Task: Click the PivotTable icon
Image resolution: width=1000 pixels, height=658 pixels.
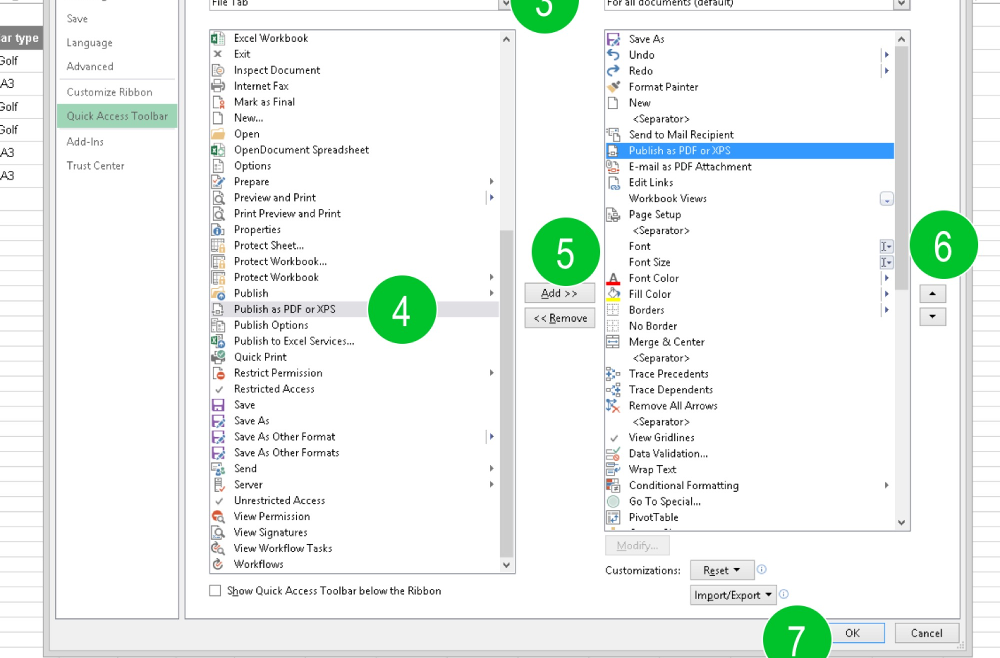Action: pyautogui.click(x=613, y=517)
